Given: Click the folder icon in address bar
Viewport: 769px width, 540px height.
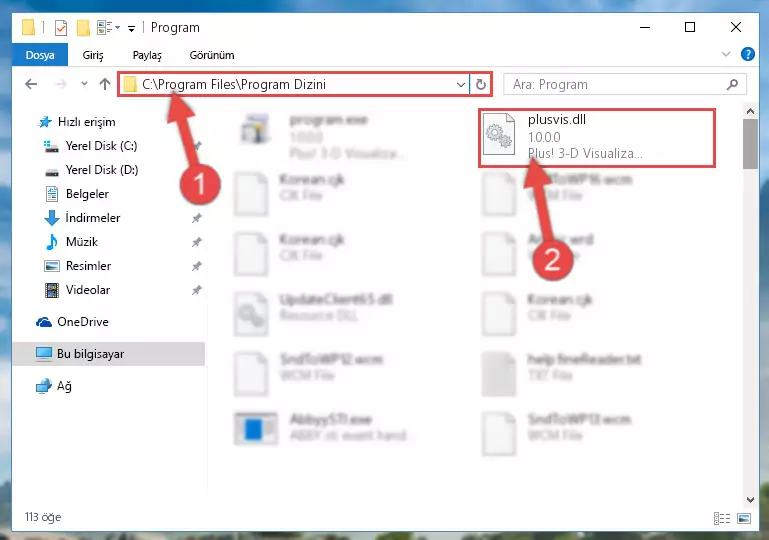Looking at the screenshot, I should (x=129, y=84).
